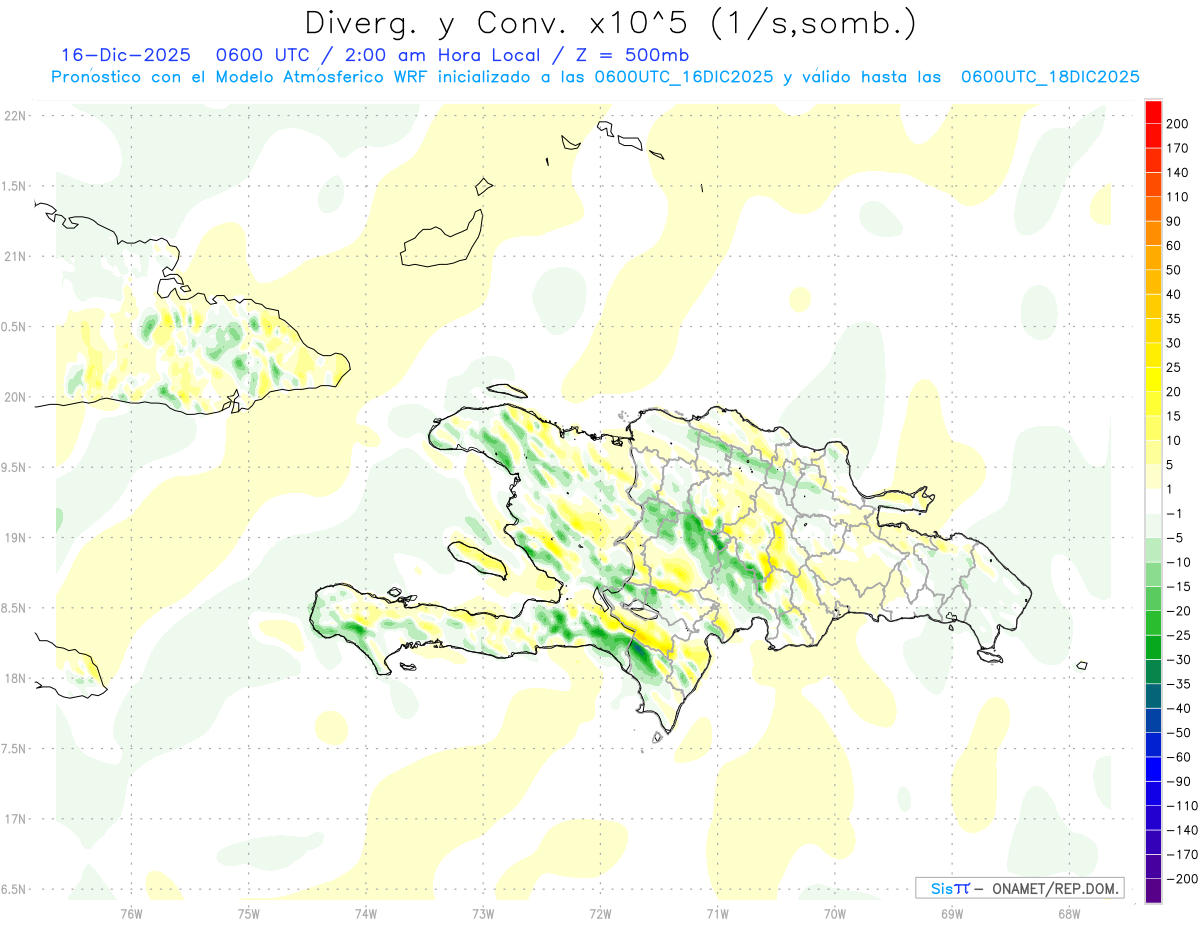The width and height of the screenshot is (1200, 927).
Task: Click the longitude label '68W'
Action: point(1068,914)
